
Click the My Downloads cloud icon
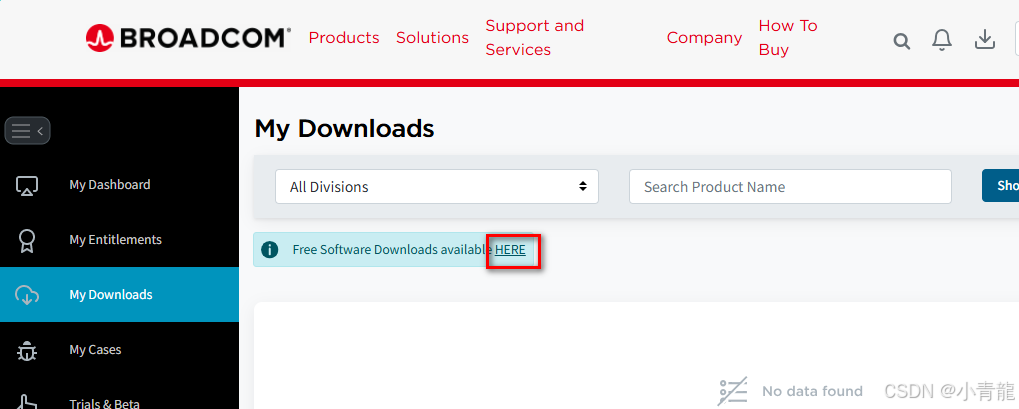tap(27, 295)
